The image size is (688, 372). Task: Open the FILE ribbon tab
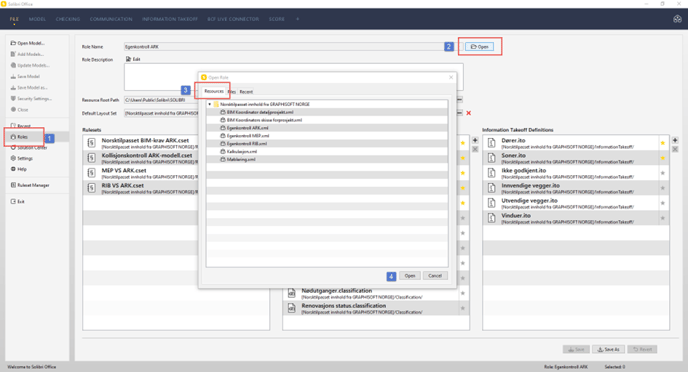click(x=14, y=19)
